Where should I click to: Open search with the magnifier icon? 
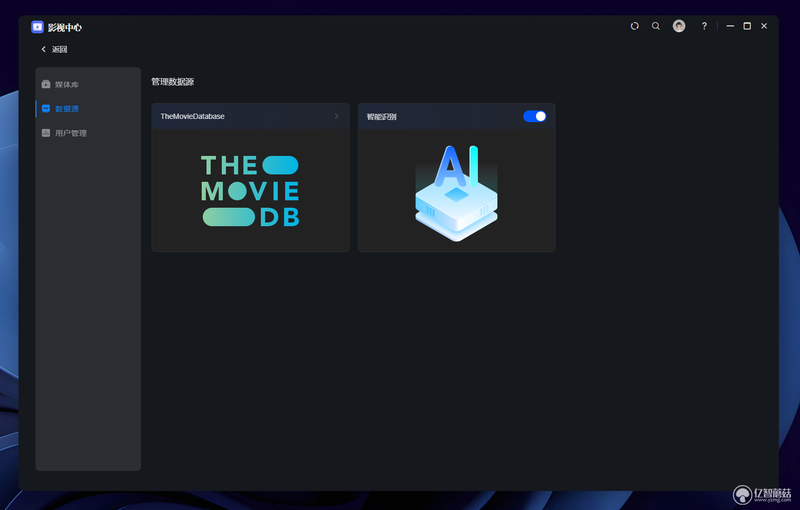tap(656, 26)
